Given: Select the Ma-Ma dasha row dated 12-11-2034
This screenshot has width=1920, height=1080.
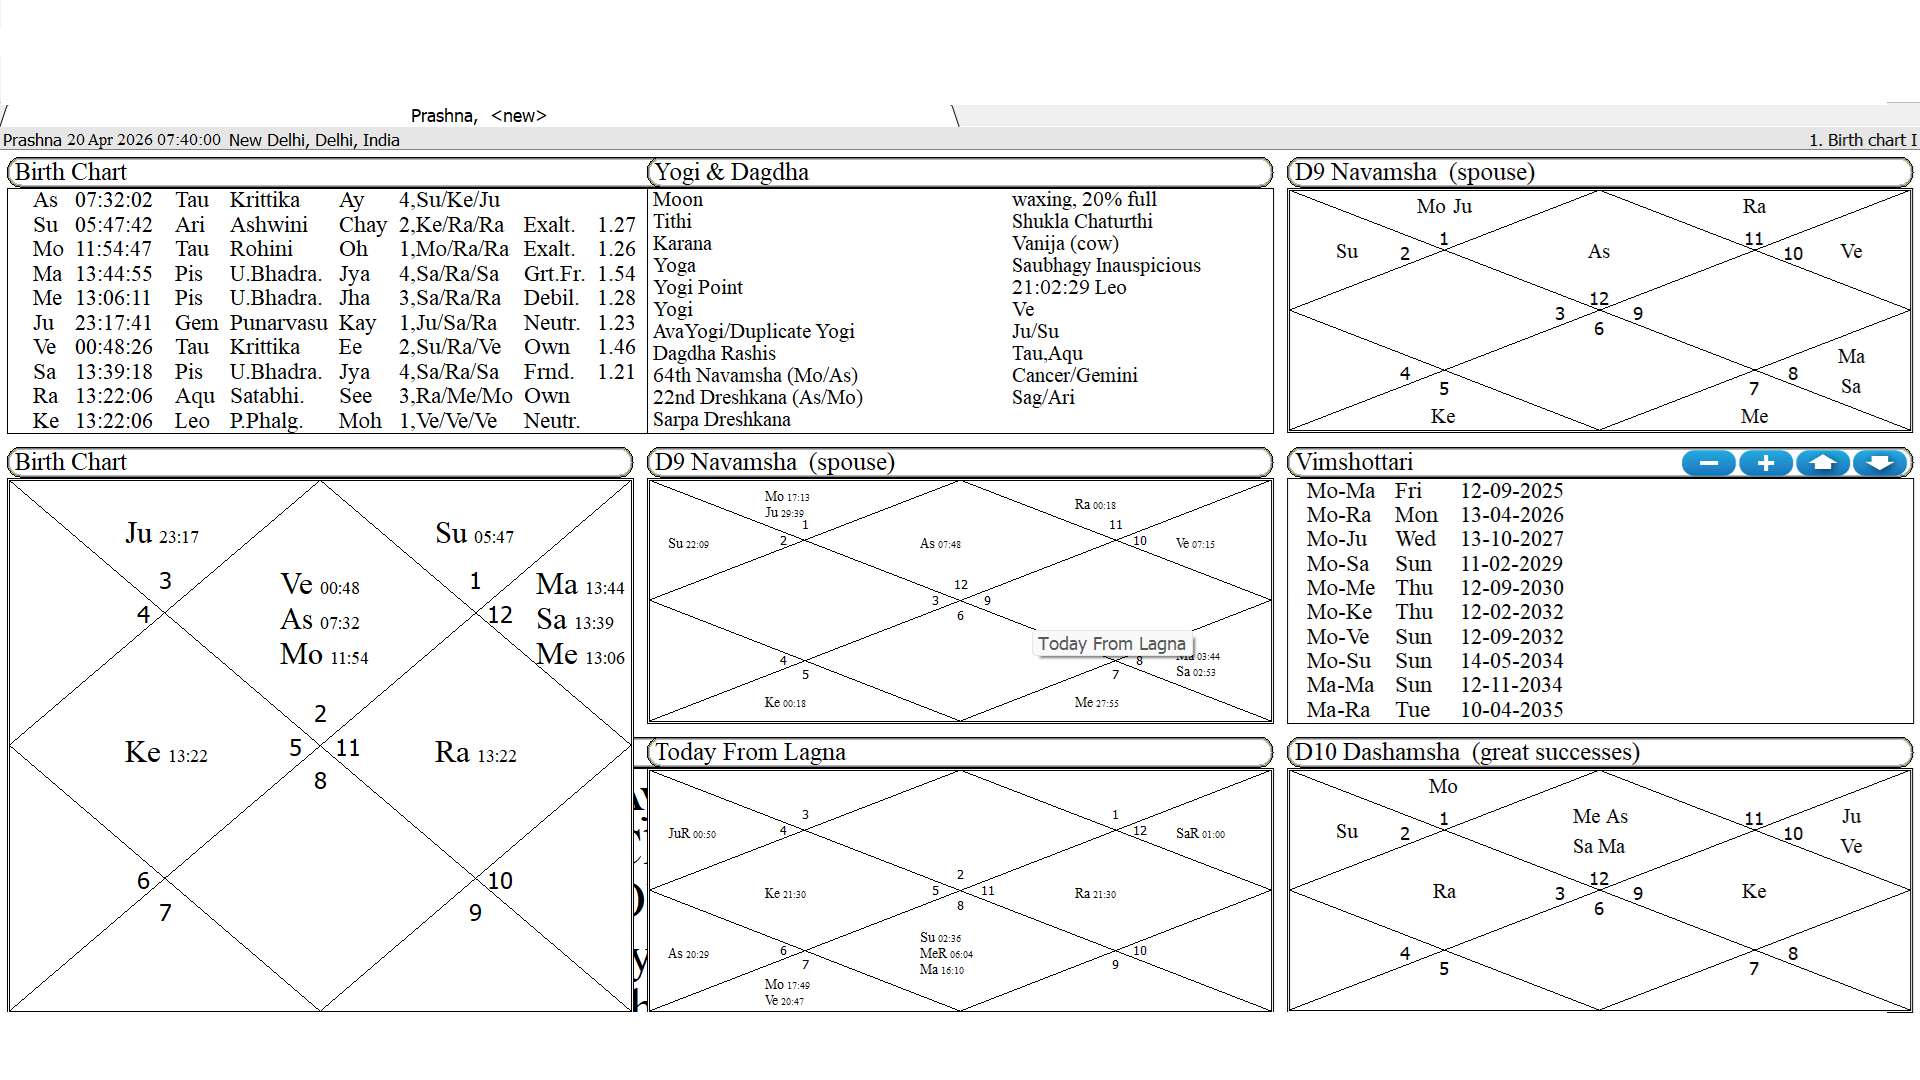Looking at the screenshot, I should point(1434,685).
